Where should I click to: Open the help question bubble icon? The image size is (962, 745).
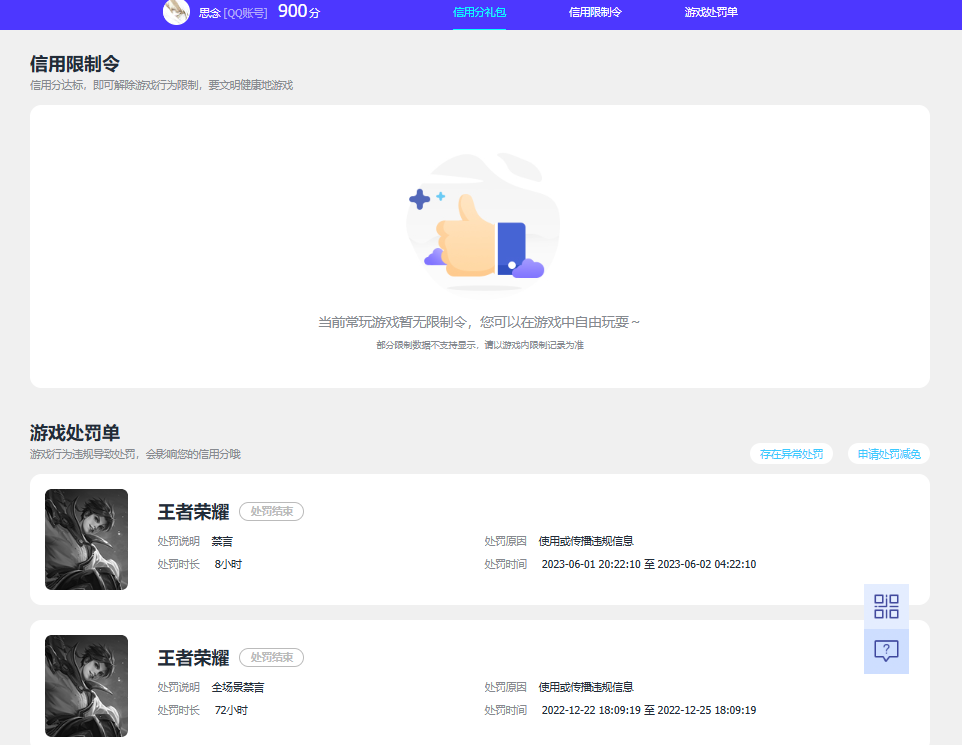pyautogui.click(x=886, y=651)
